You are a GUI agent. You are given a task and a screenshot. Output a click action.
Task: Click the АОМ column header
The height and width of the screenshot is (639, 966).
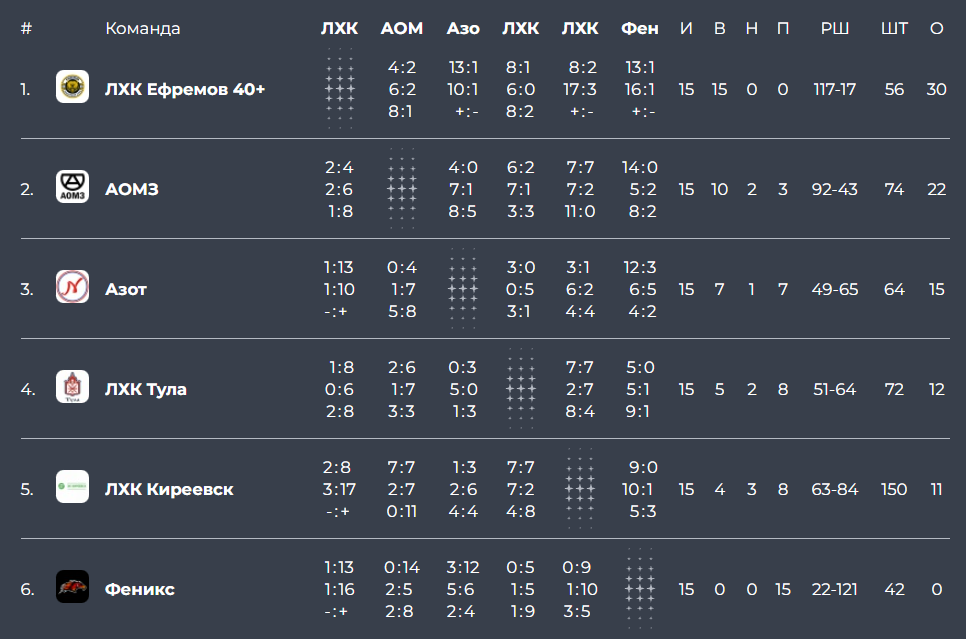(402, 28)
